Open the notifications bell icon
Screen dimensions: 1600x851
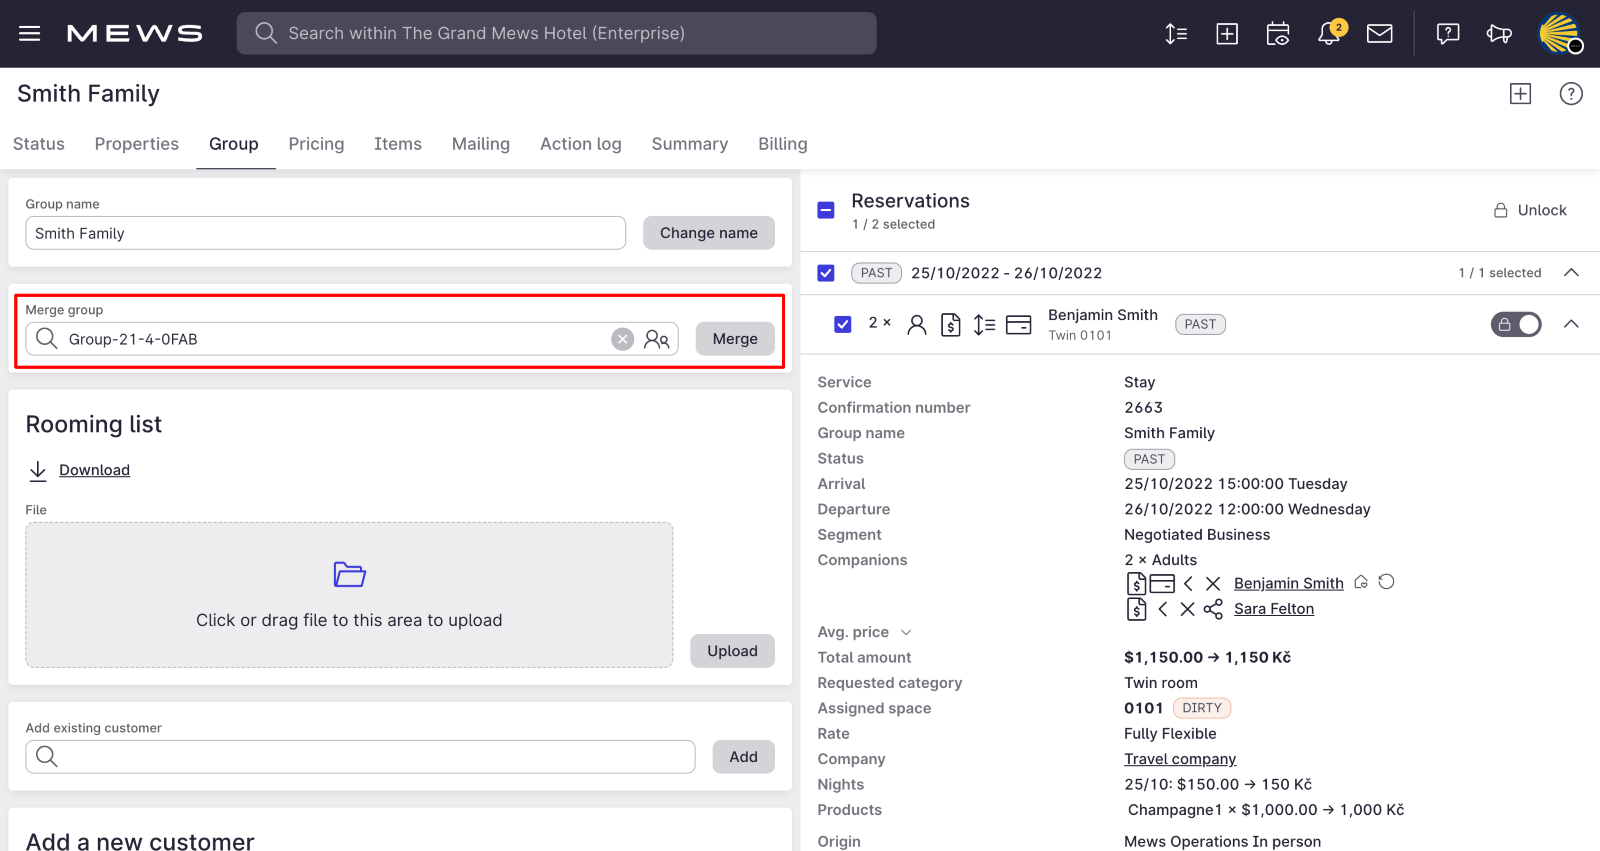1329,34
